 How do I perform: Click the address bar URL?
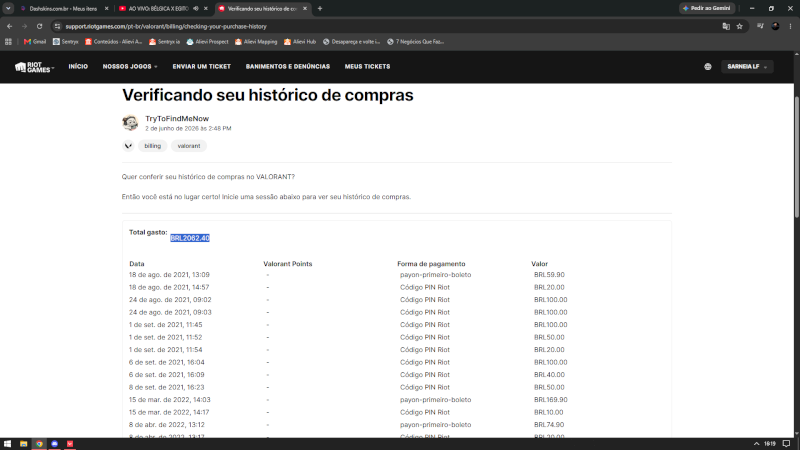(x=166, y=27)
